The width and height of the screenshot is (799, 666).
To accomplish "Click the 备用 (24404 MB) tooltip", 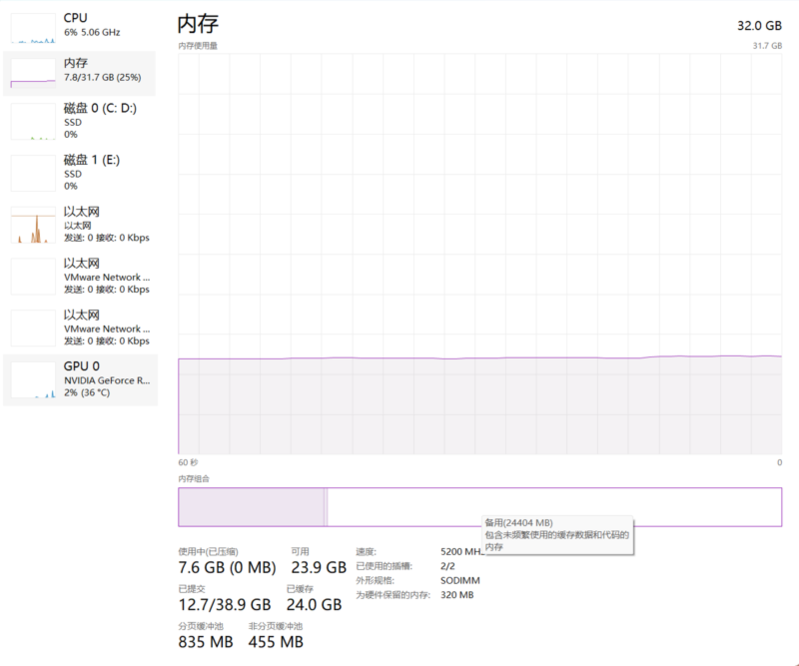I will (556, 534).
